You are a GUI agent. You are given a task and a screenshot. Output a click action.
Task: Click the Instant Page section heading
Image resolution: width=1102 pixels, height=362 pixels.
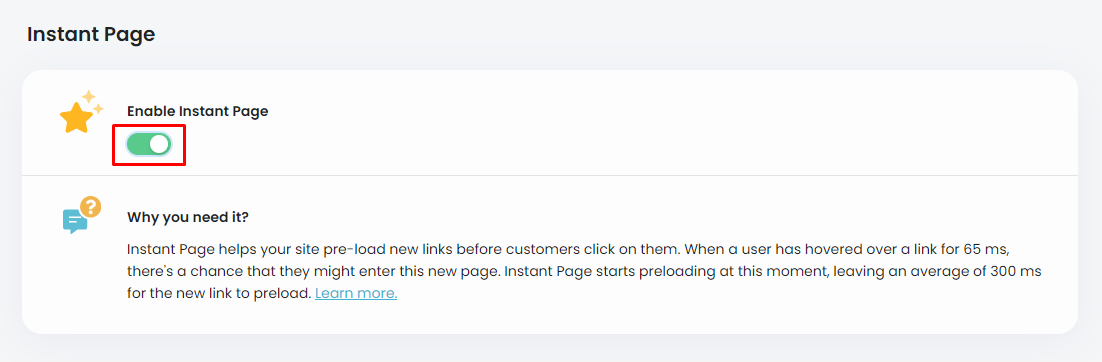coord(91,34)
